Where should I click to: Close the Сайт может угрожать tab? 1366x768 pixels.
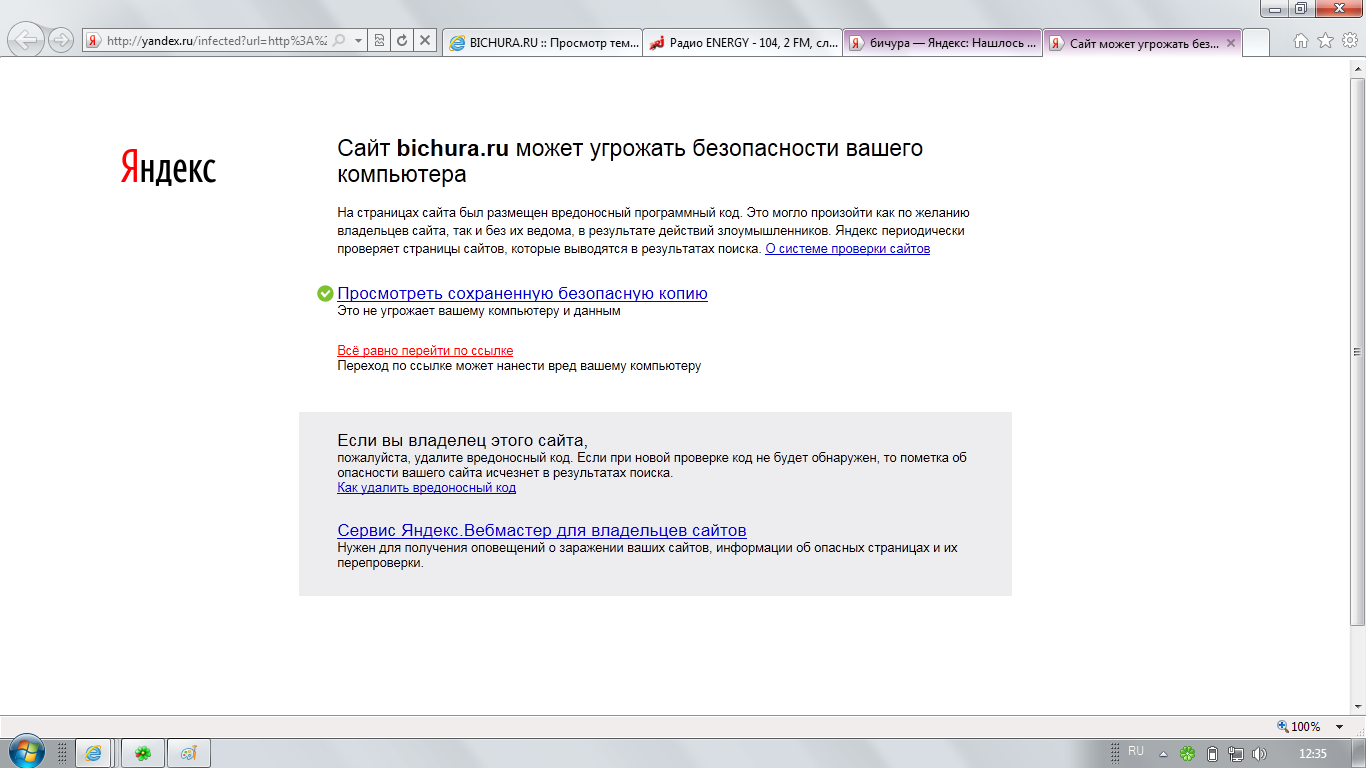(x=1231, y=43)
